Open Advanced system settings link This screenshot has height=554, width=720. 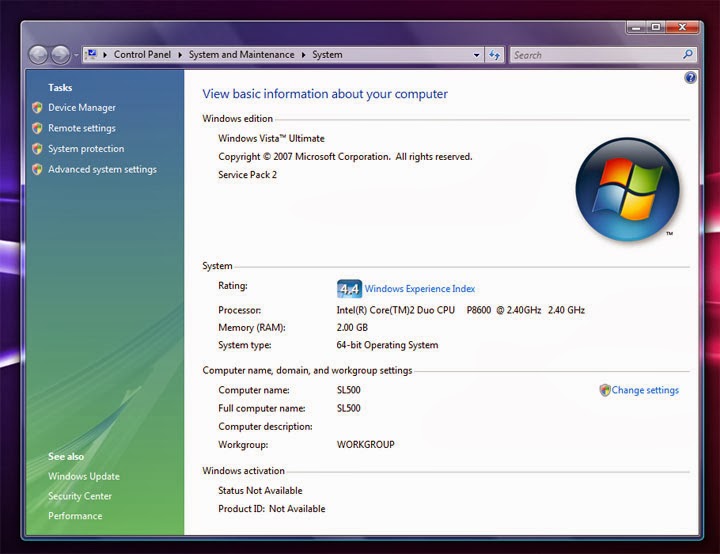pos(102,170)
